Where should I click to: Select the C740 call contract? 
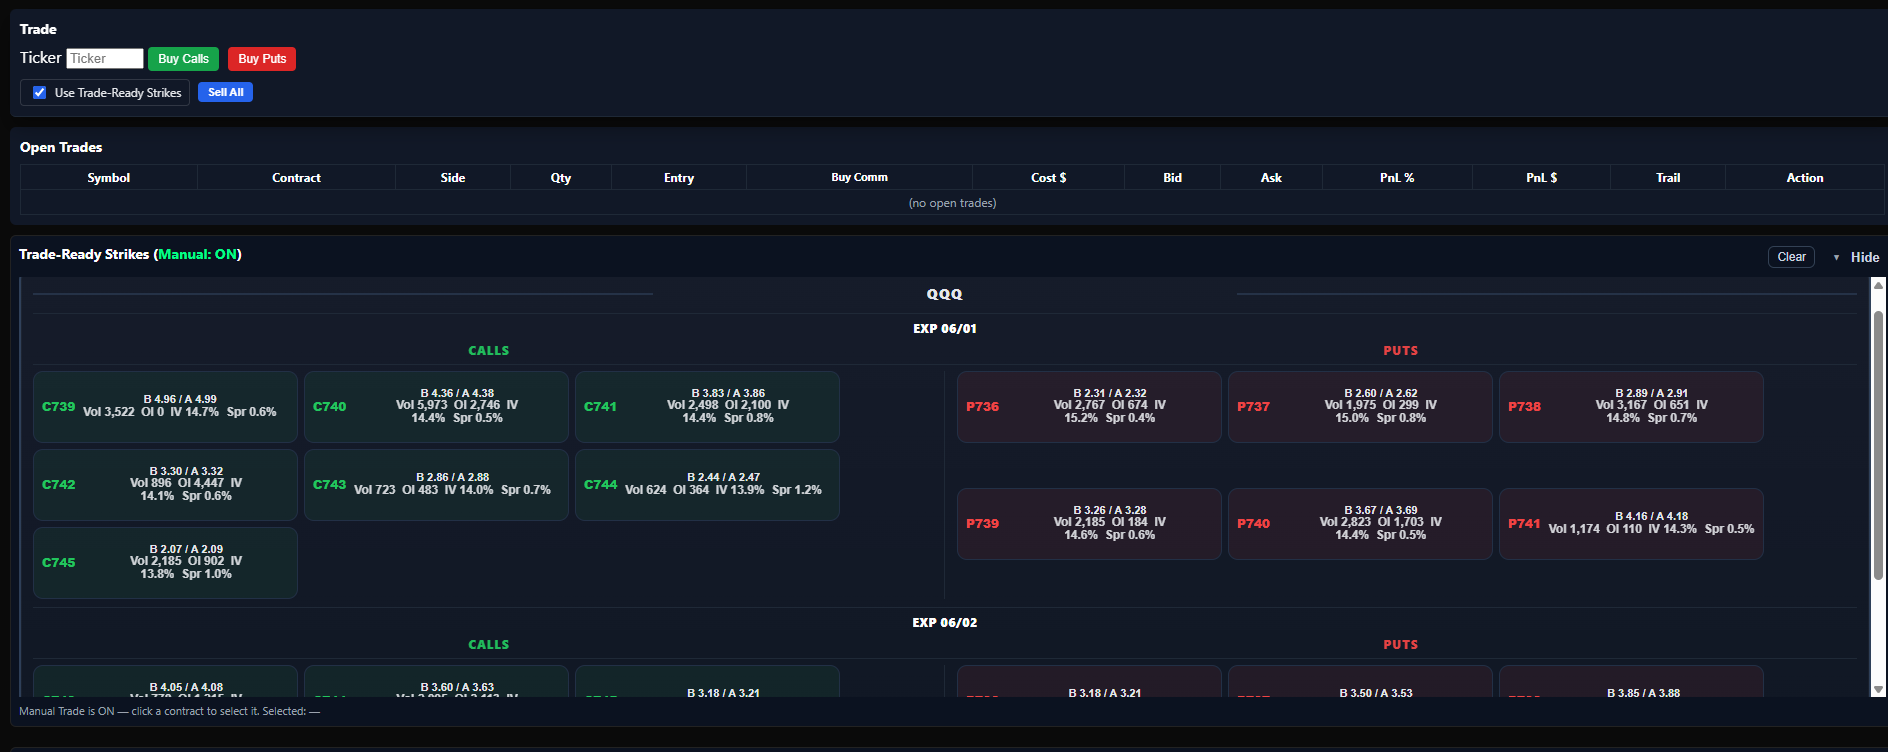point(436,407)
